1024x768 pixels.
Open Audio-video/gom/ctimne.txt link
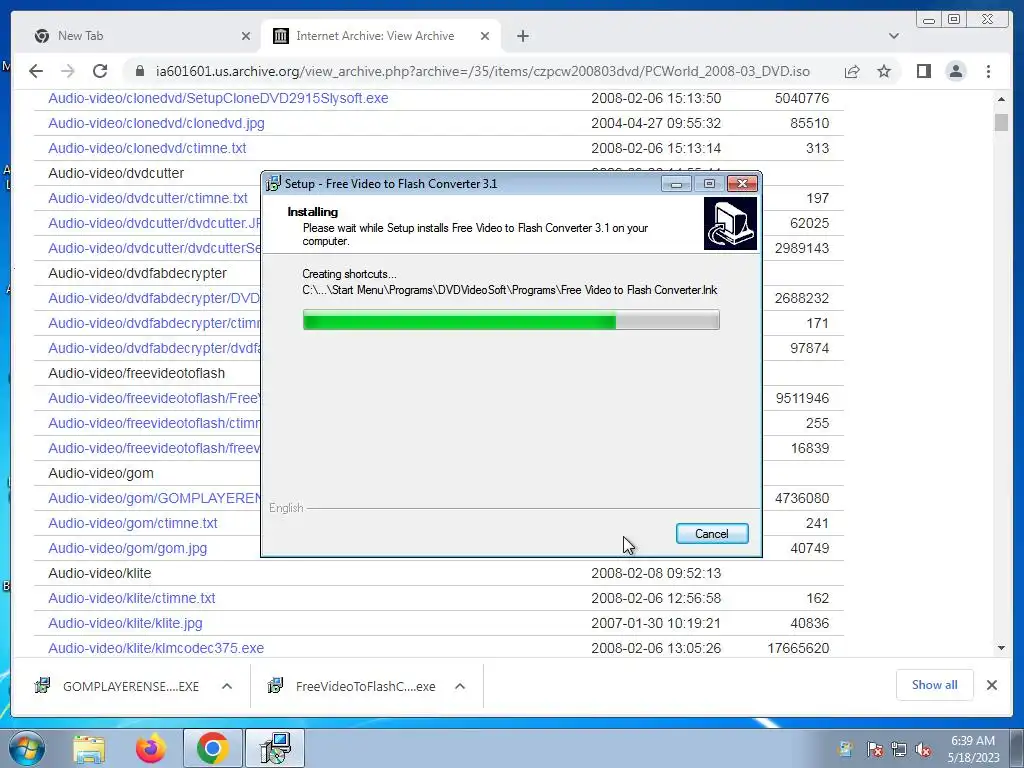click(x=133, y=523)
